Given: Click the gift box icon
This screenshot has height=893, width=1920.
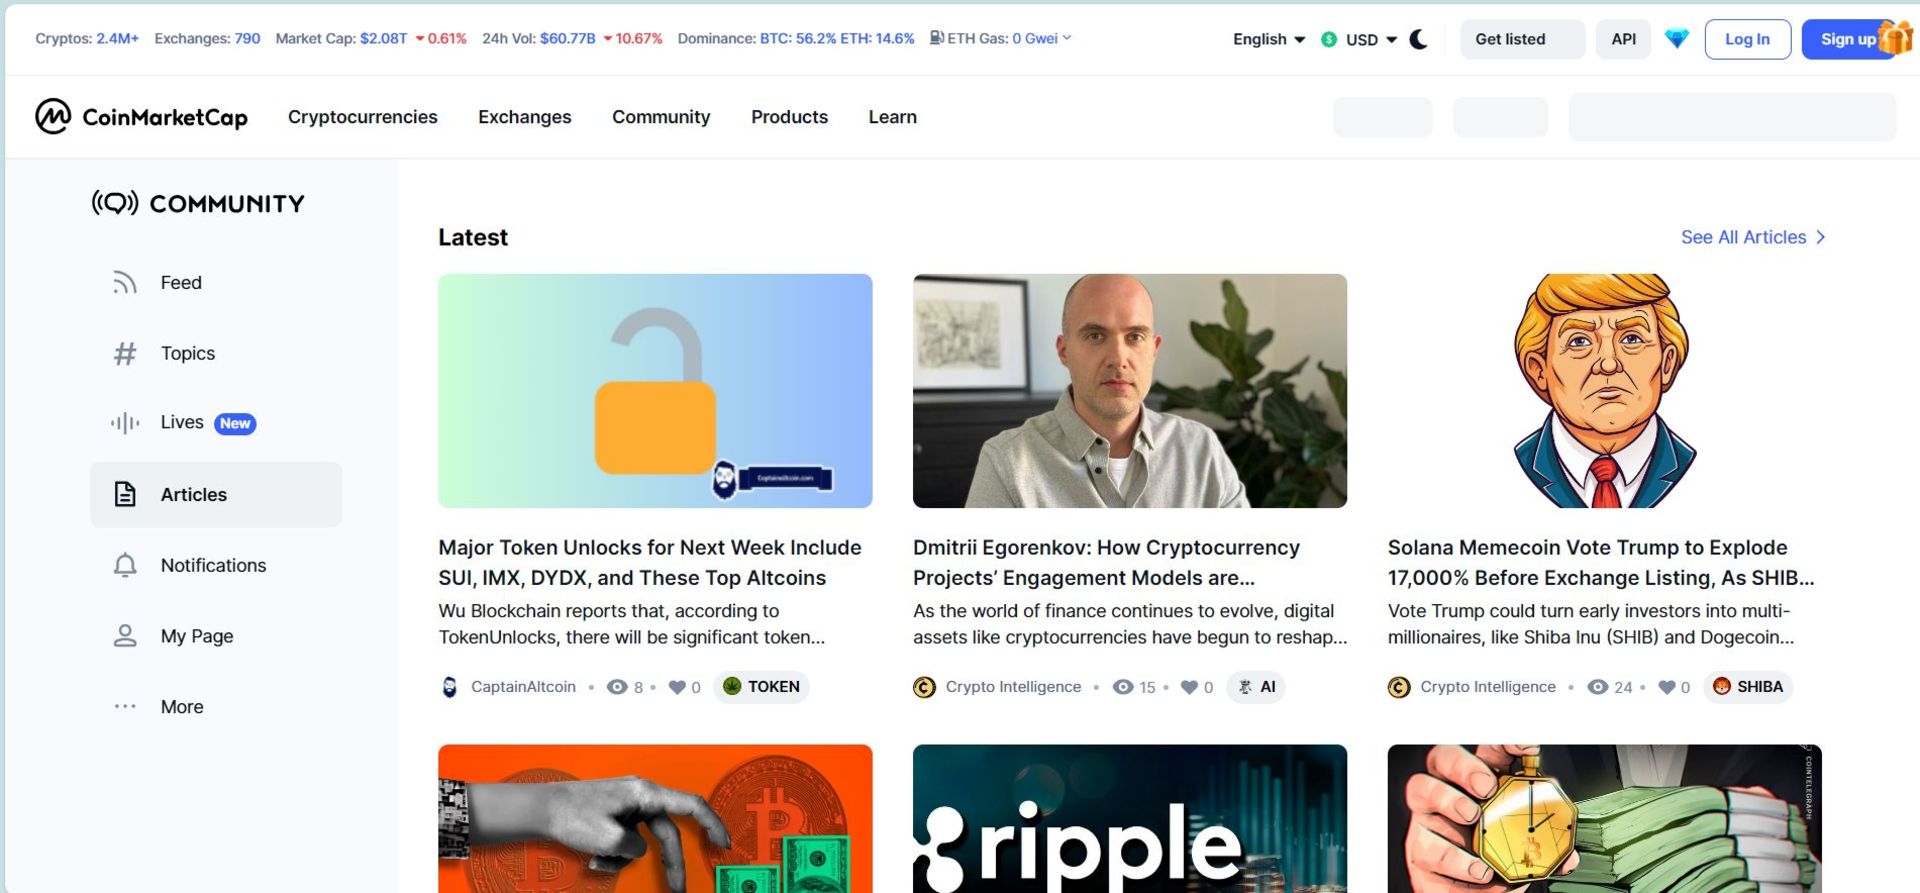Looking at the screenshot, I should click(1895, 38).
